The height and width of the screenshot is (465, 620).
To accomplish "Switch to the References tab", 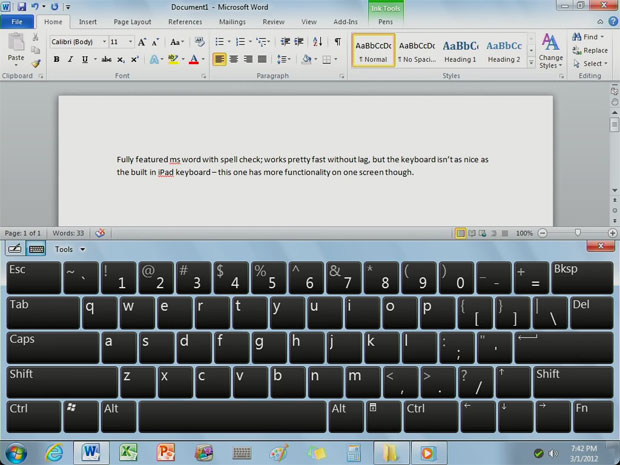I will click(185, 22).
